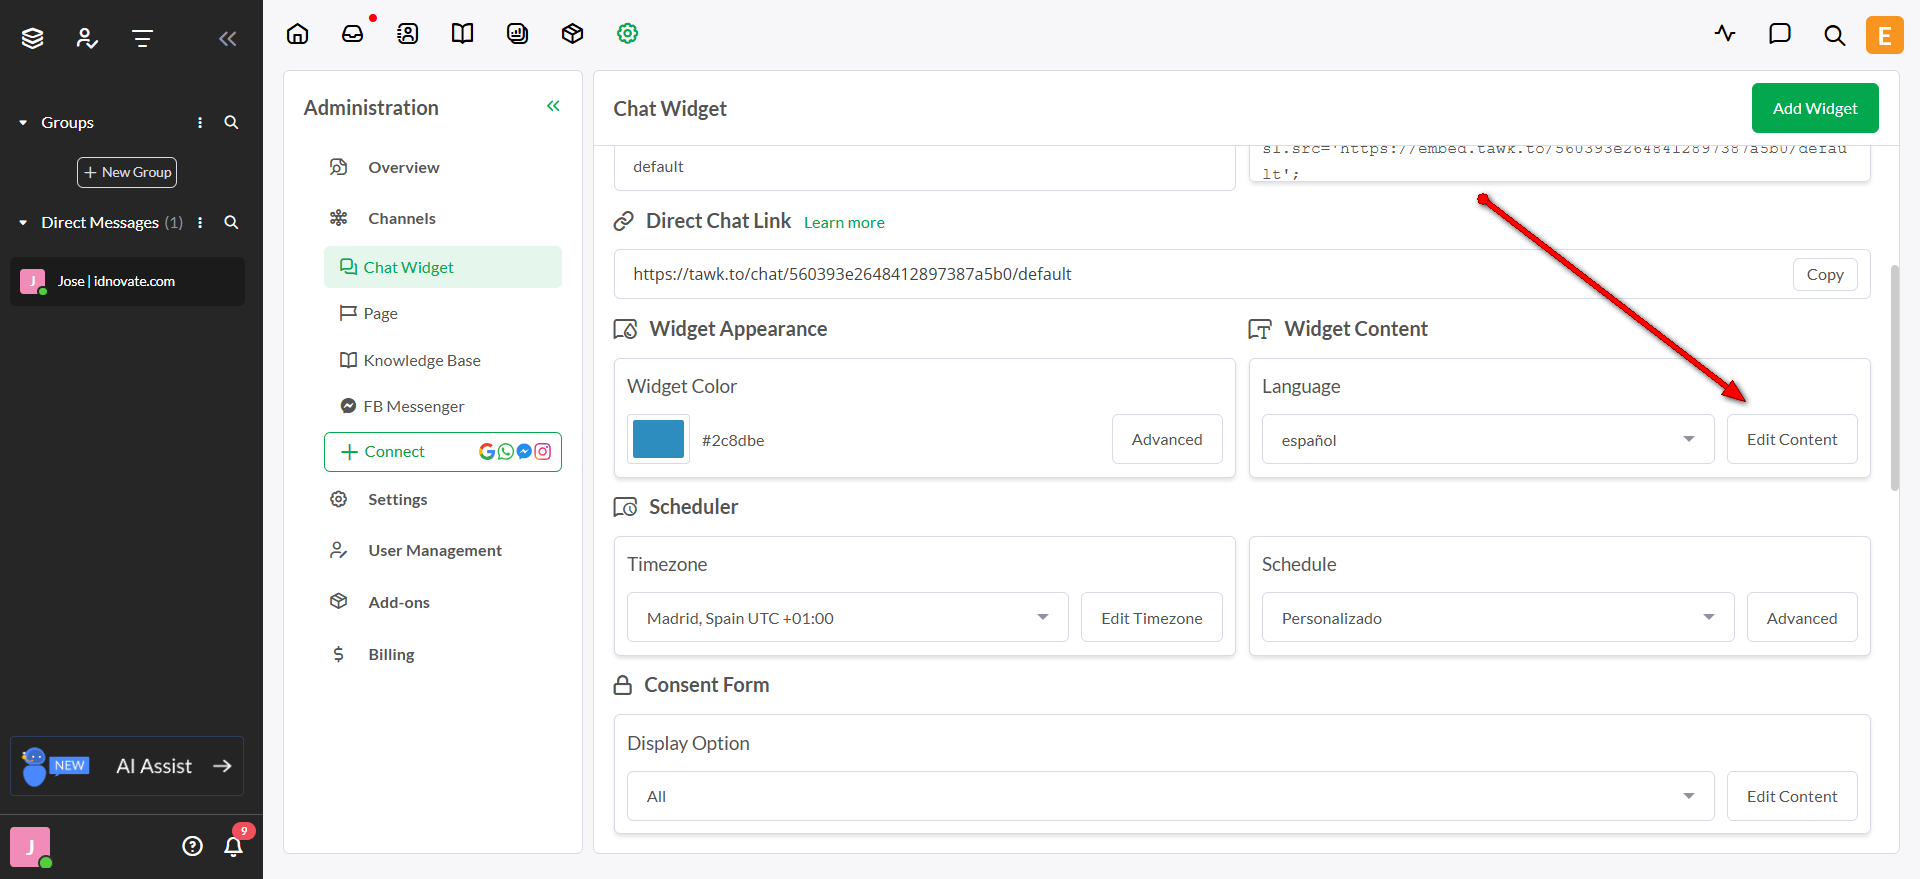Click the blue widget color swatch
The width and height of the screenshot is (1920, 879).
(x=658, y=439)
